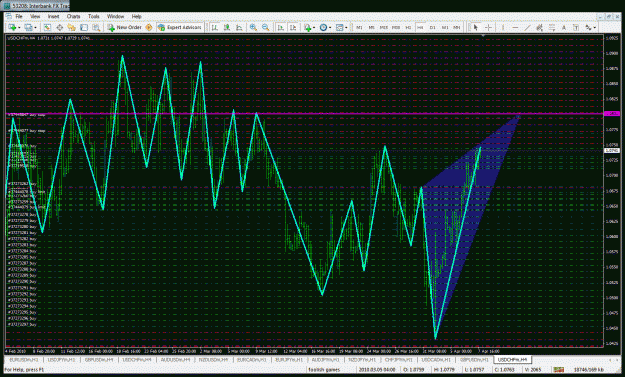Click the magenta horizontal price line
This screenshot has height=377, width=625.
coord(305,114)
